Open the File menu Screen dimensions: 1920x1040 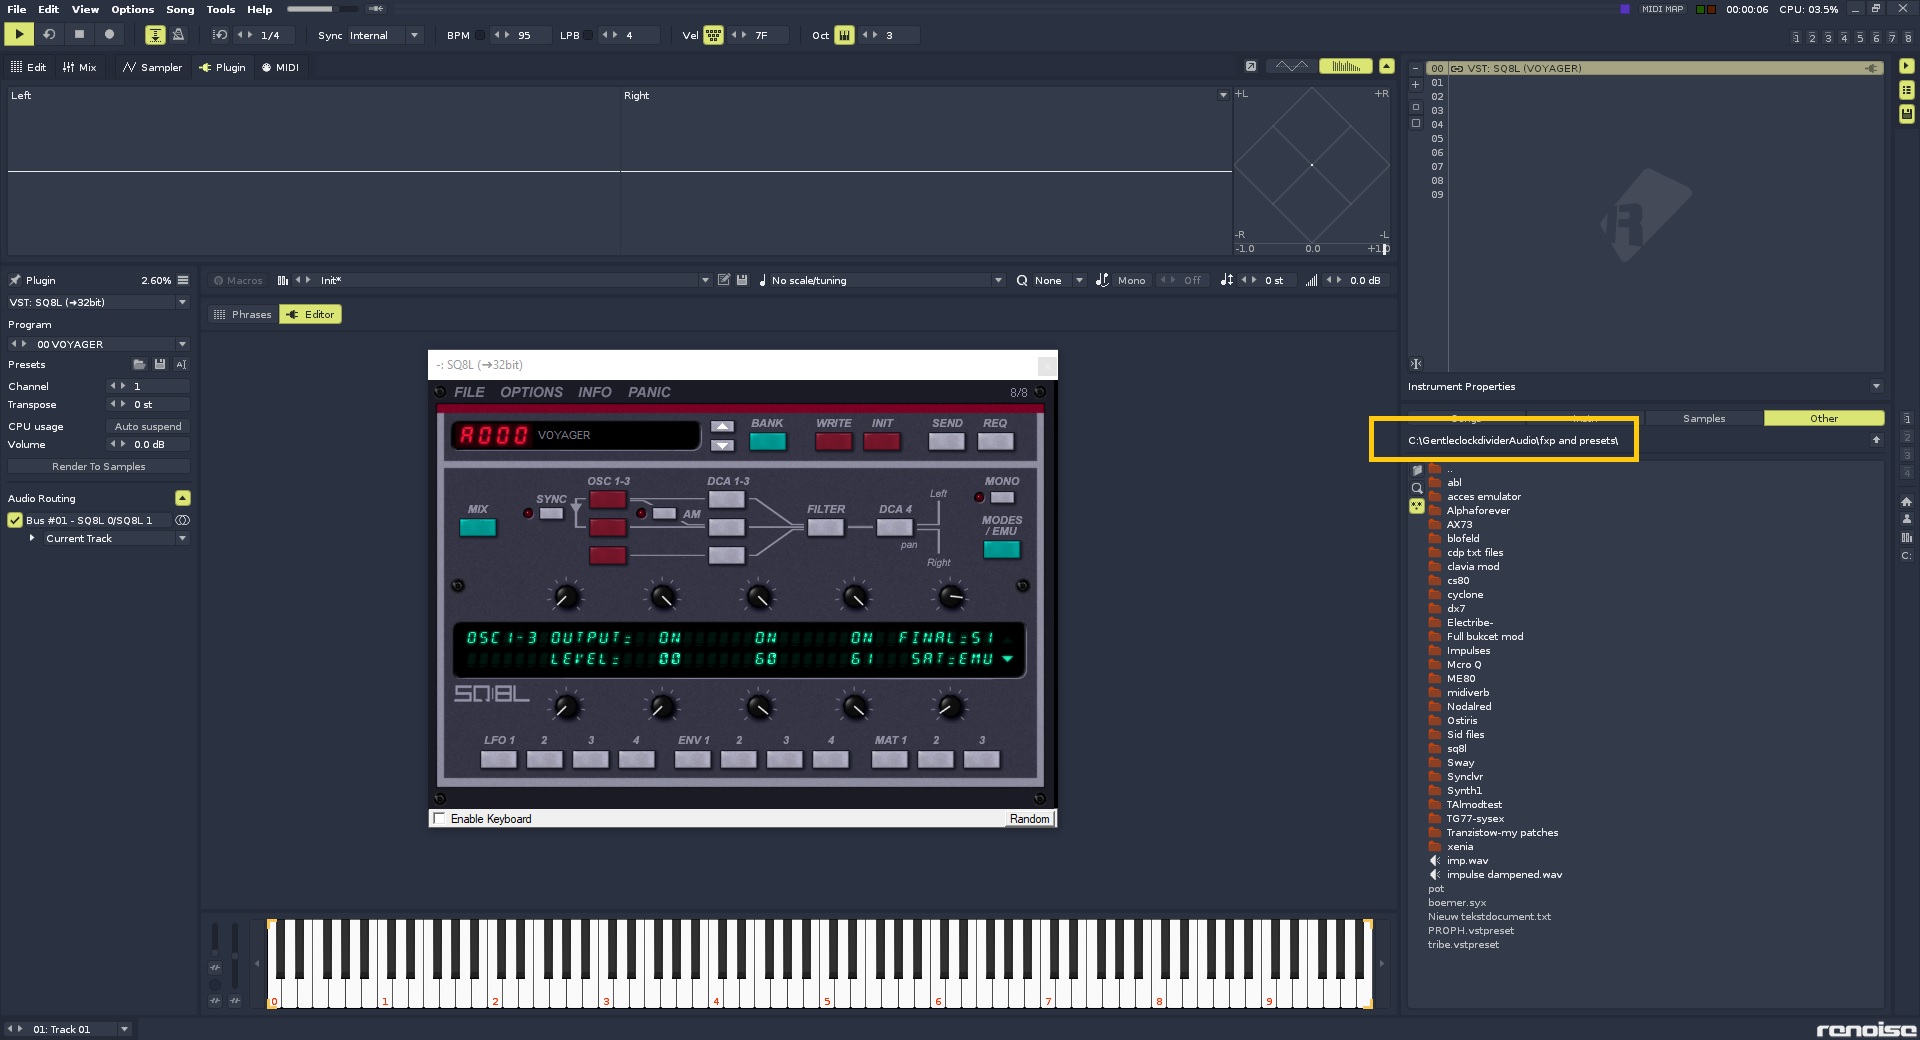coord(17,9)
